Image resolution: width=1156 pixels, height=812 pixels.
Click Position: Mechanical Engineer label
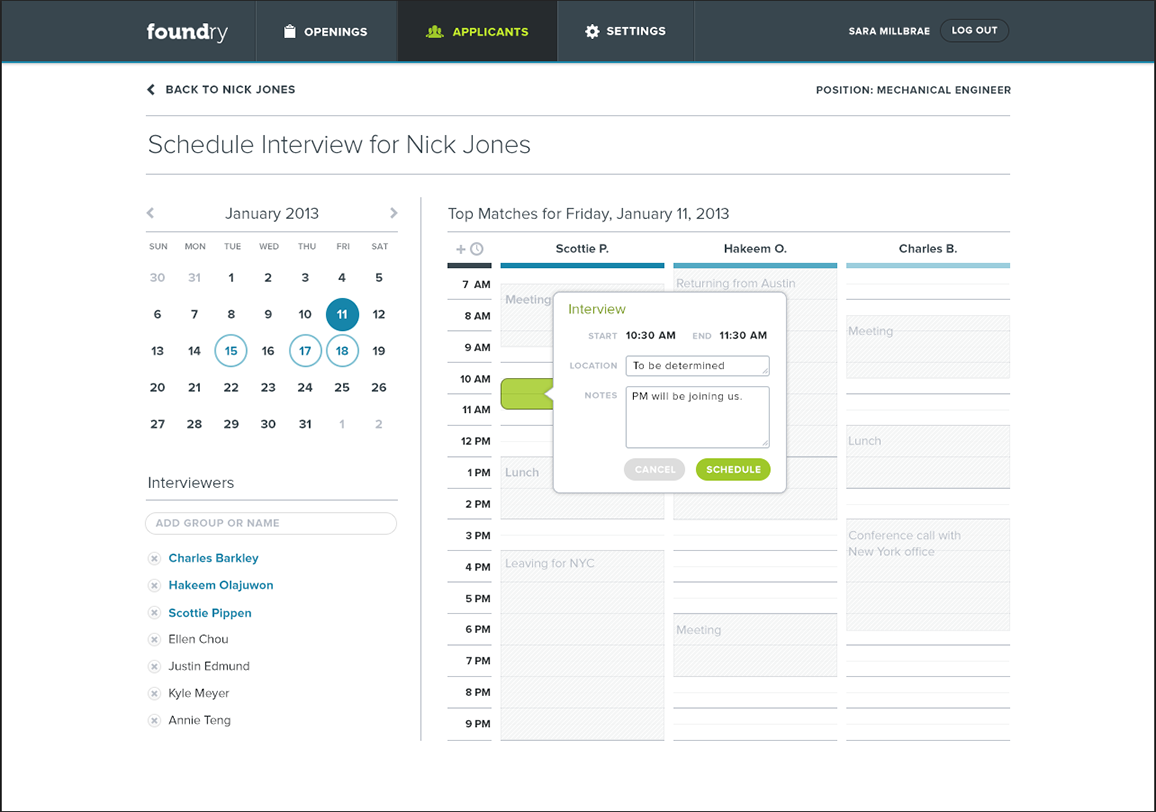pyautogui.click(x=913, y=90)
